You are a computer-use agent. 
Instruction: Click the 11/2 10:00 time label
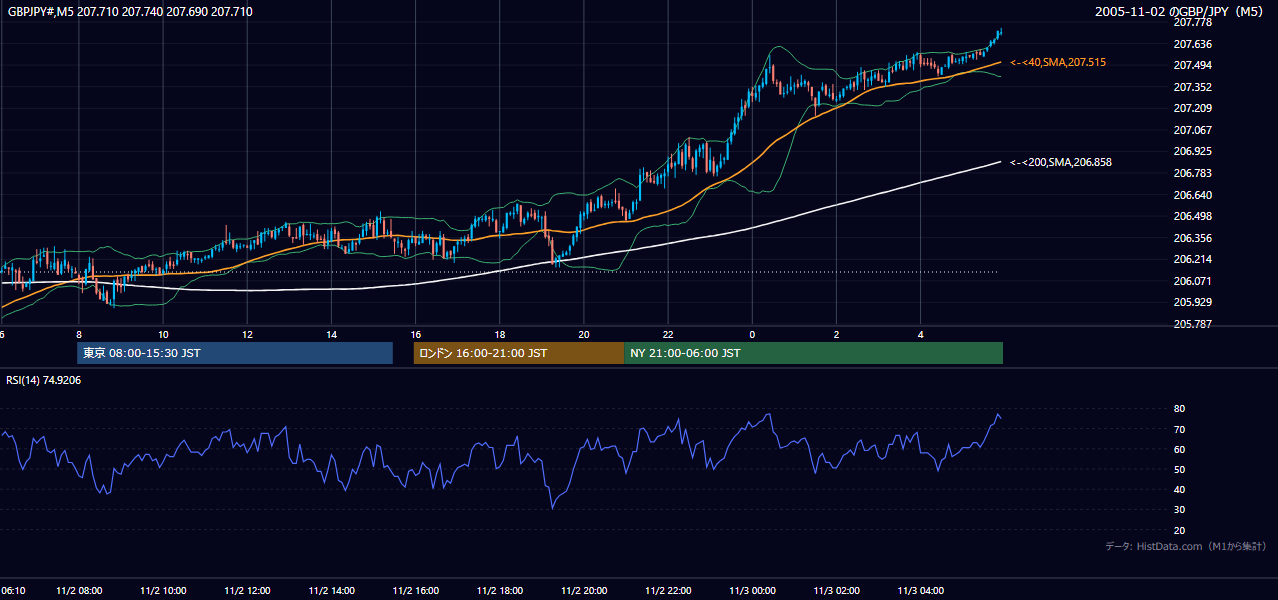tap(163, 591)
